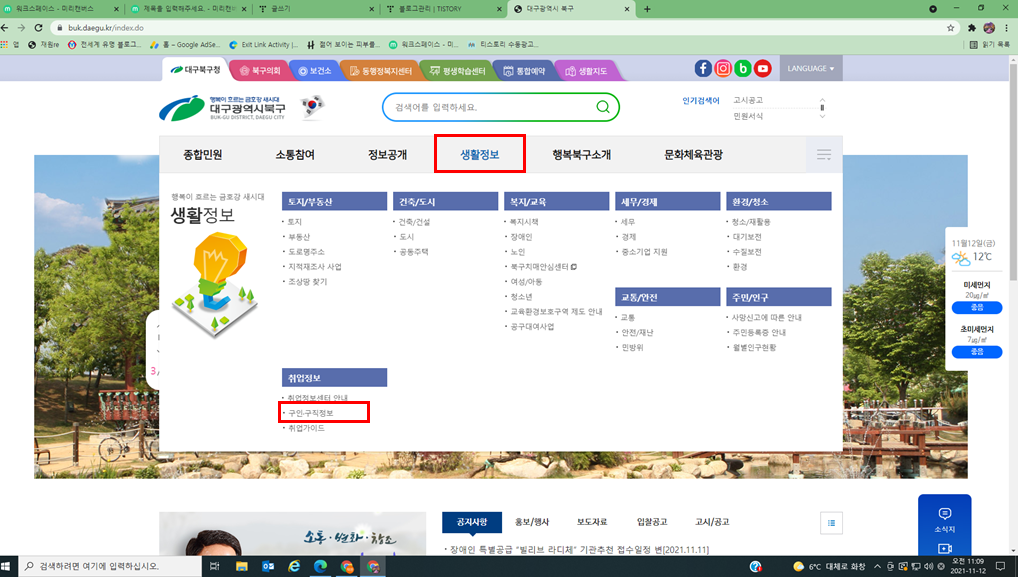
Task: Click the 대구광역시북구 logo
Action: pyautogui.click(x=223, y=108)
